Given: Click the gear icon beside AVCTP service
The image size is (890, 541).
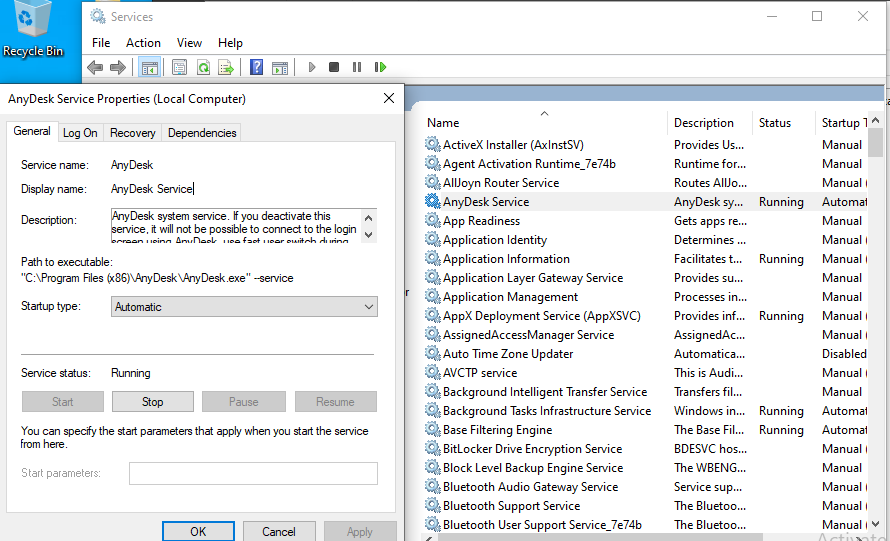Looking at the screenshot, I should tap(433, 372).
